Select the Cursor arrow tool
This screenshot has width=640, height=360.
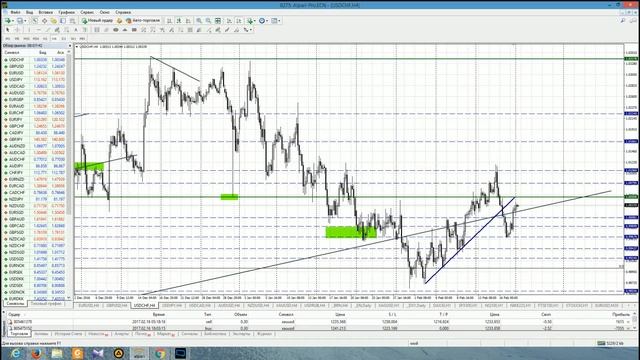pos(7,30)
